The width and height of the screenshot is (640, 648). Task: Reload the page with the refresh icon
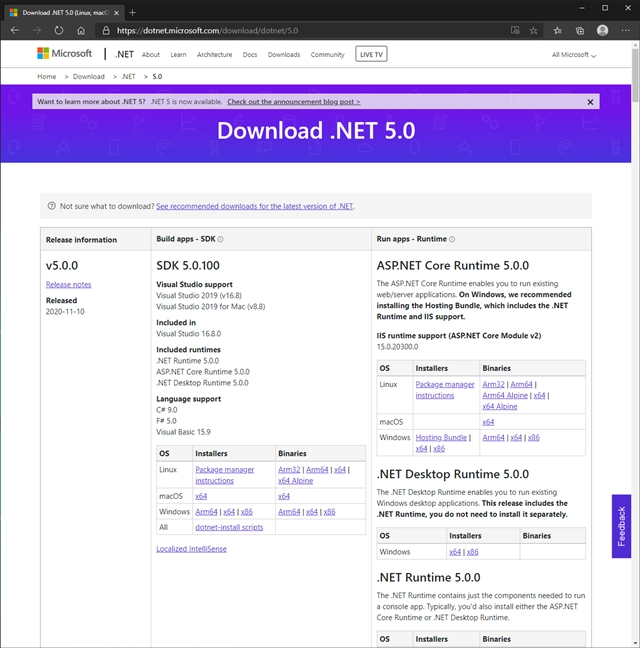click(59, 30)
